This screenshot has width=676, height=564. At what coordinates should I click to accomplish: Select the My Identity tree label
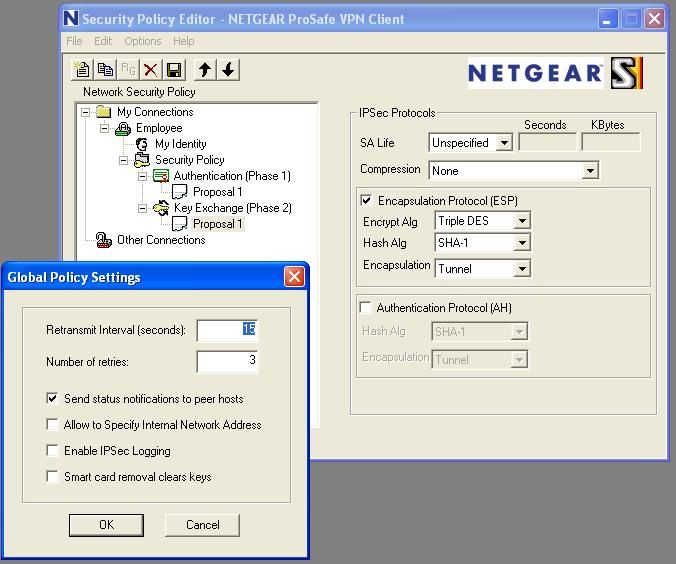[181, 144]
